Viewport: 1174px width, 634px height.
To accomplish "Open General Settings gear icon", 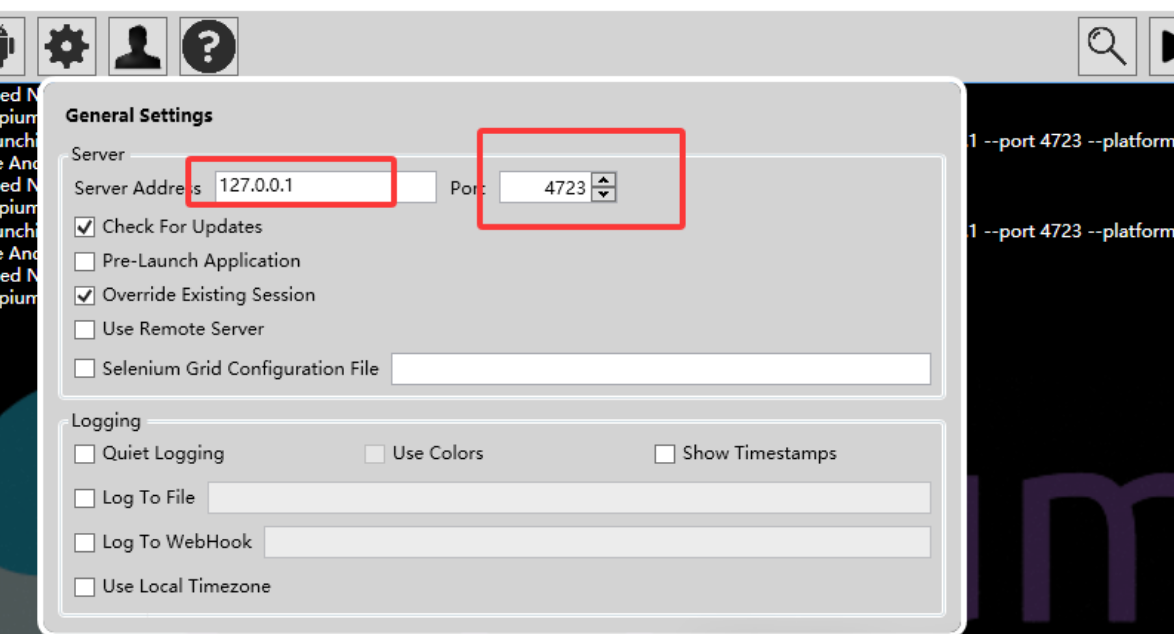I will [67, 46].
